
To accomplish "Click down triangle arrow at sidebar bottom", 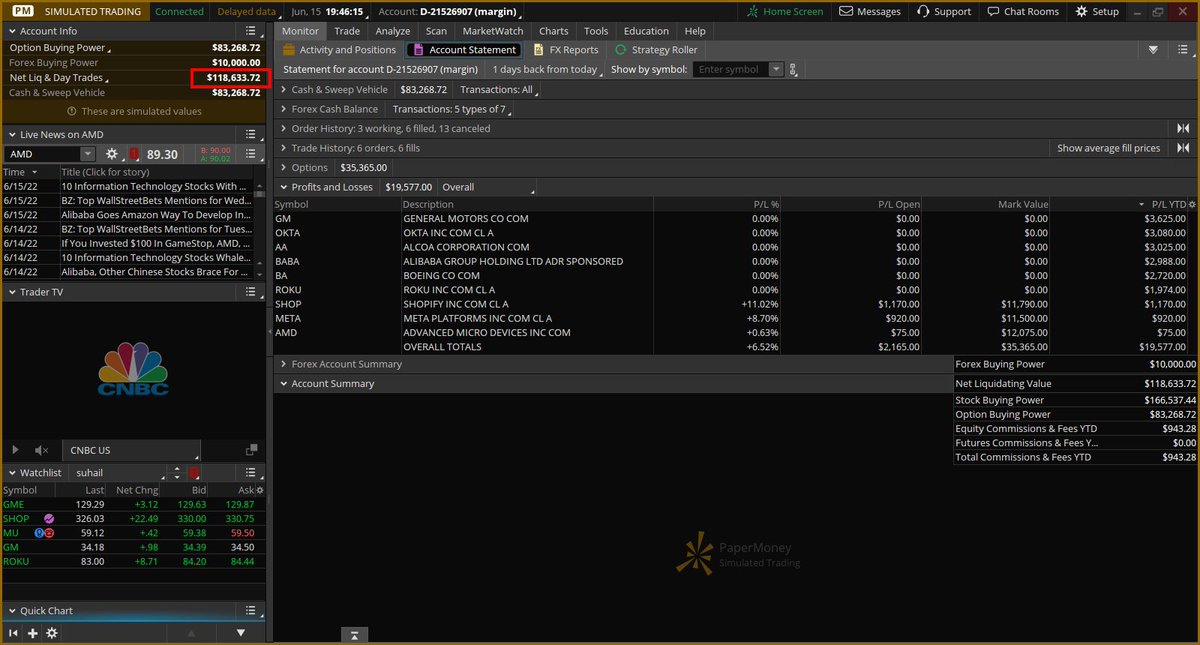I will 241,633.
